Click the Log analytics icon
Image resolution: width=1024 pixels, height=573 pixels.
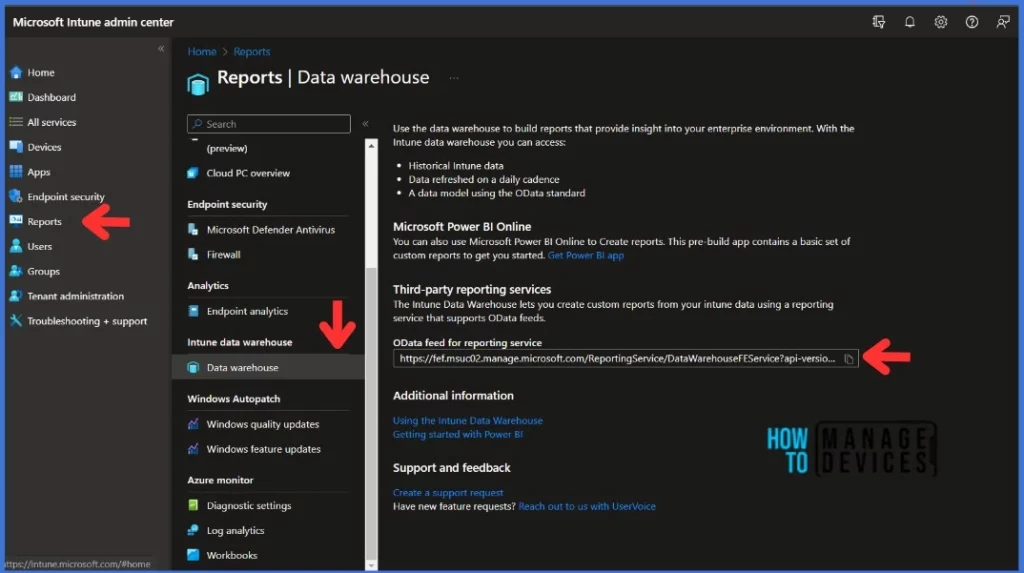pos(193,531)
